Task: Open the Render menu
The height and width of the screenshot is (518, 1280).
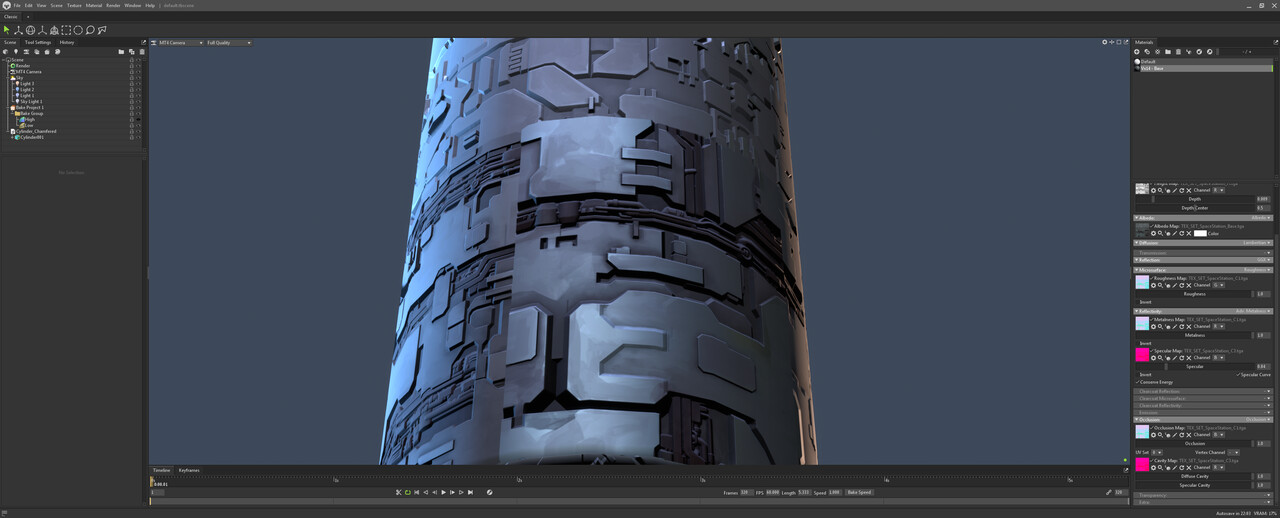Action: click(113, 5)
